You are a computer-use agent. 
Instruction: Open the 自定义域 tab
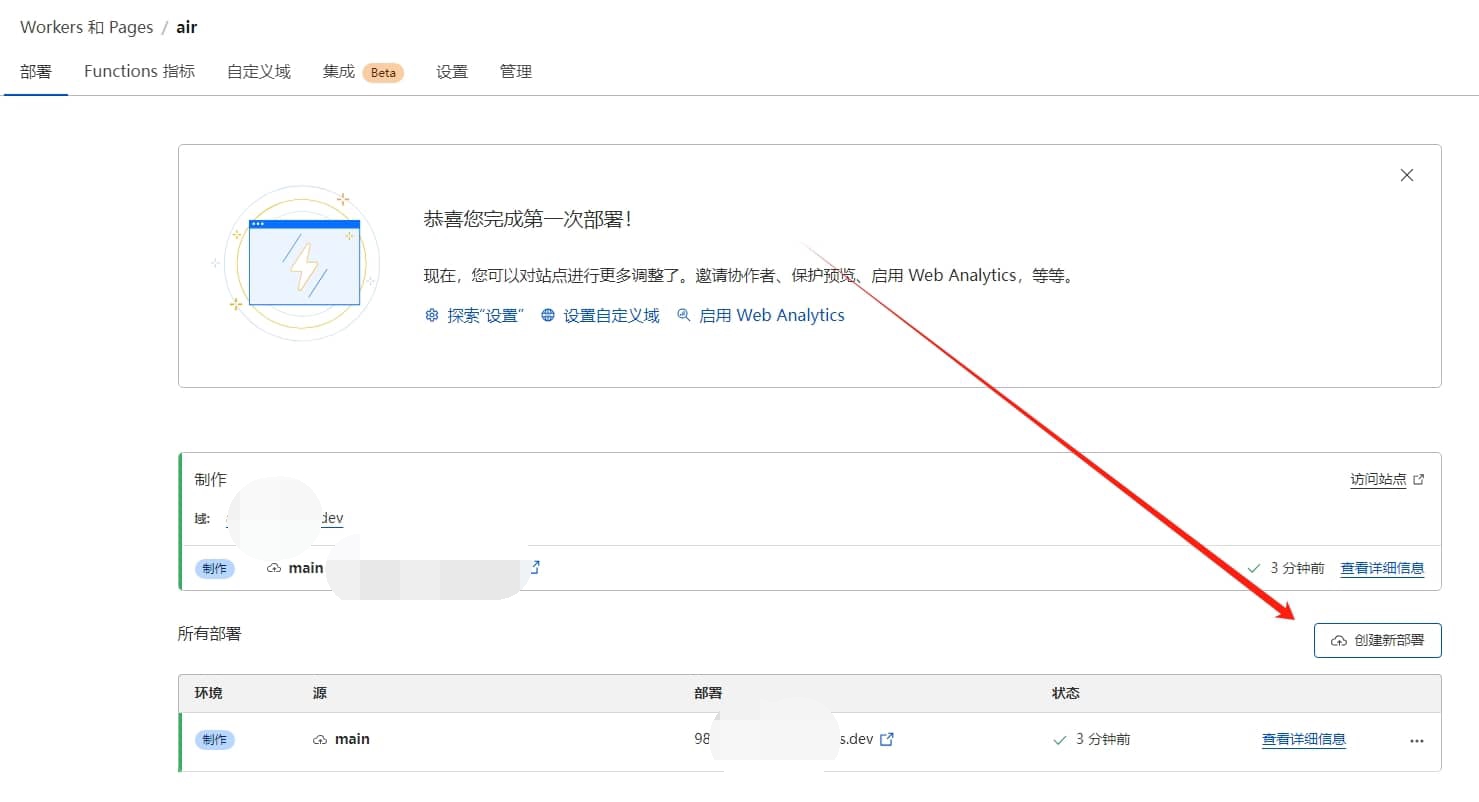click(x=258, y=72)
